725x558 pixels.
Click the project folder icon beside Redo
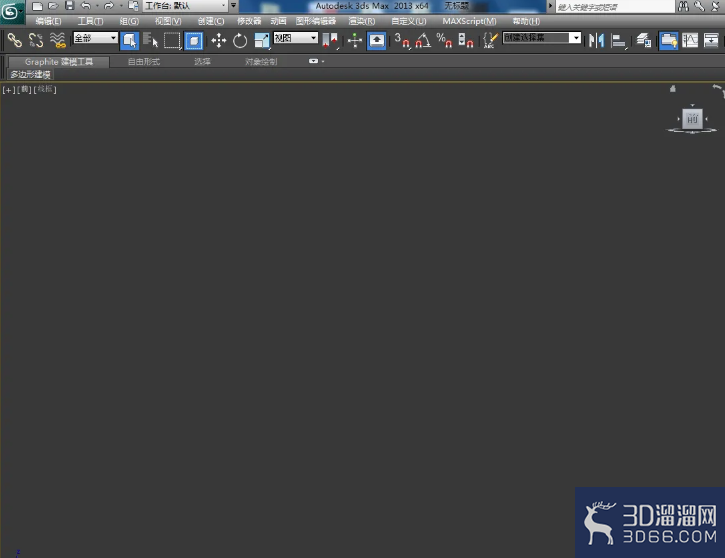(133, 6)
